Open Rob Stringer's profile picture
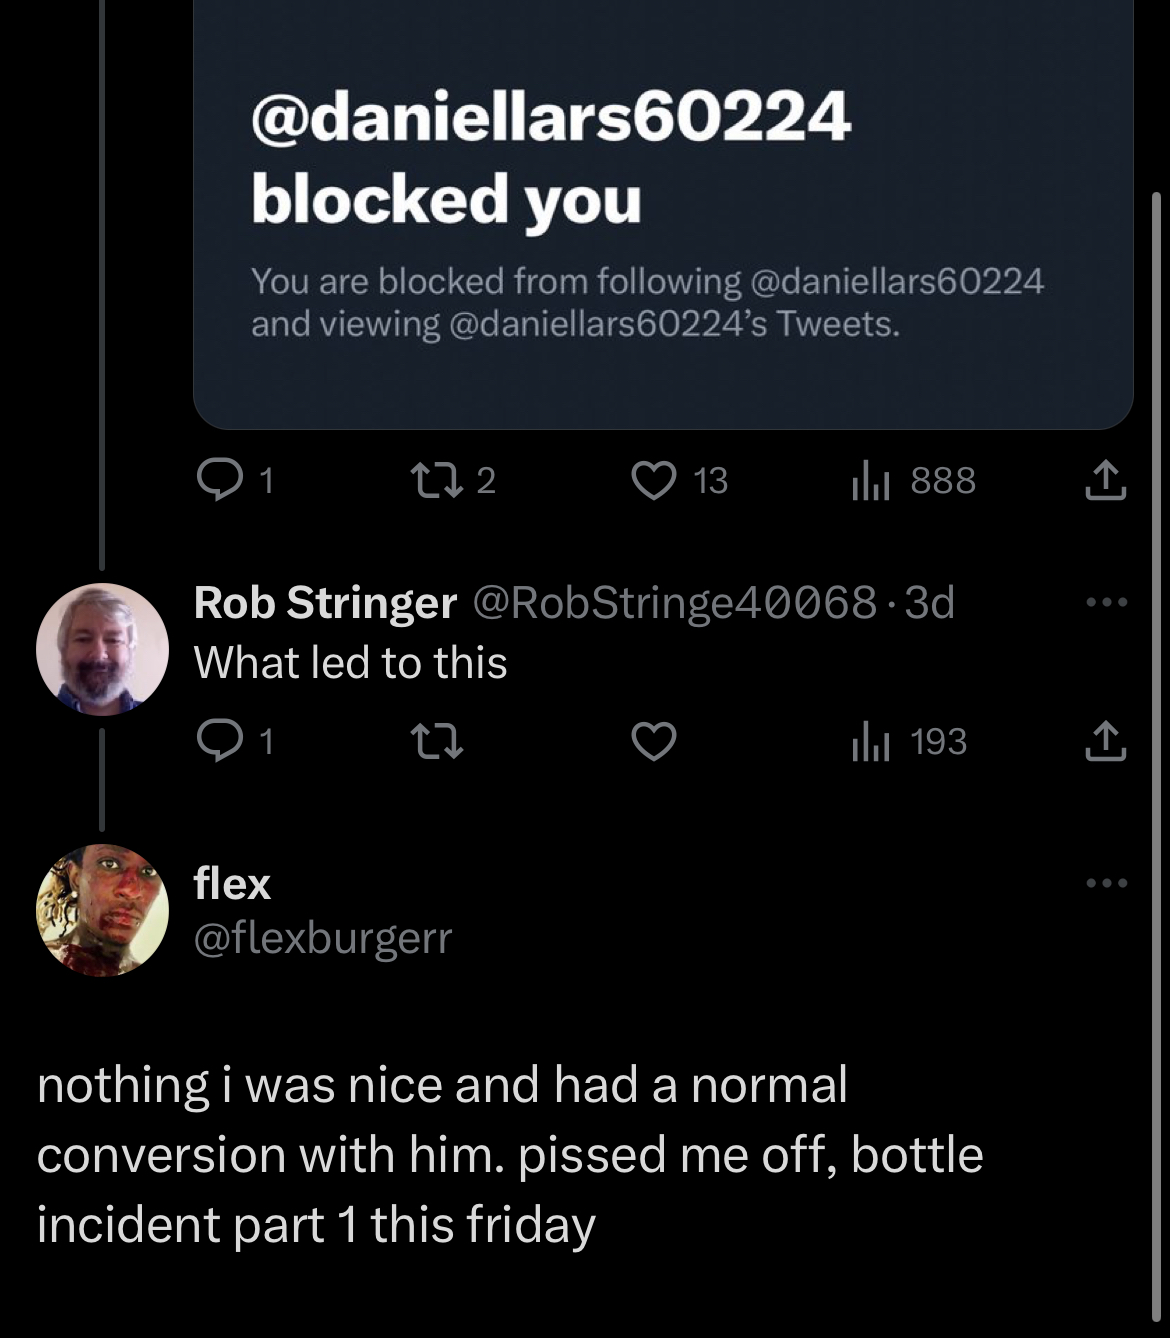 click(102, 649)
